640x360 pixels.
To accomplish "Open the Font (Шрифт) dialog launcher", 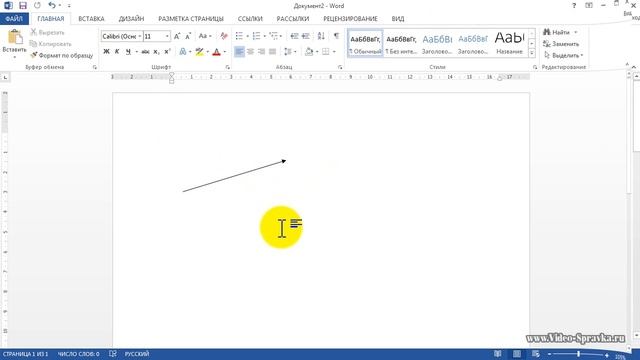I will point(227,67).
